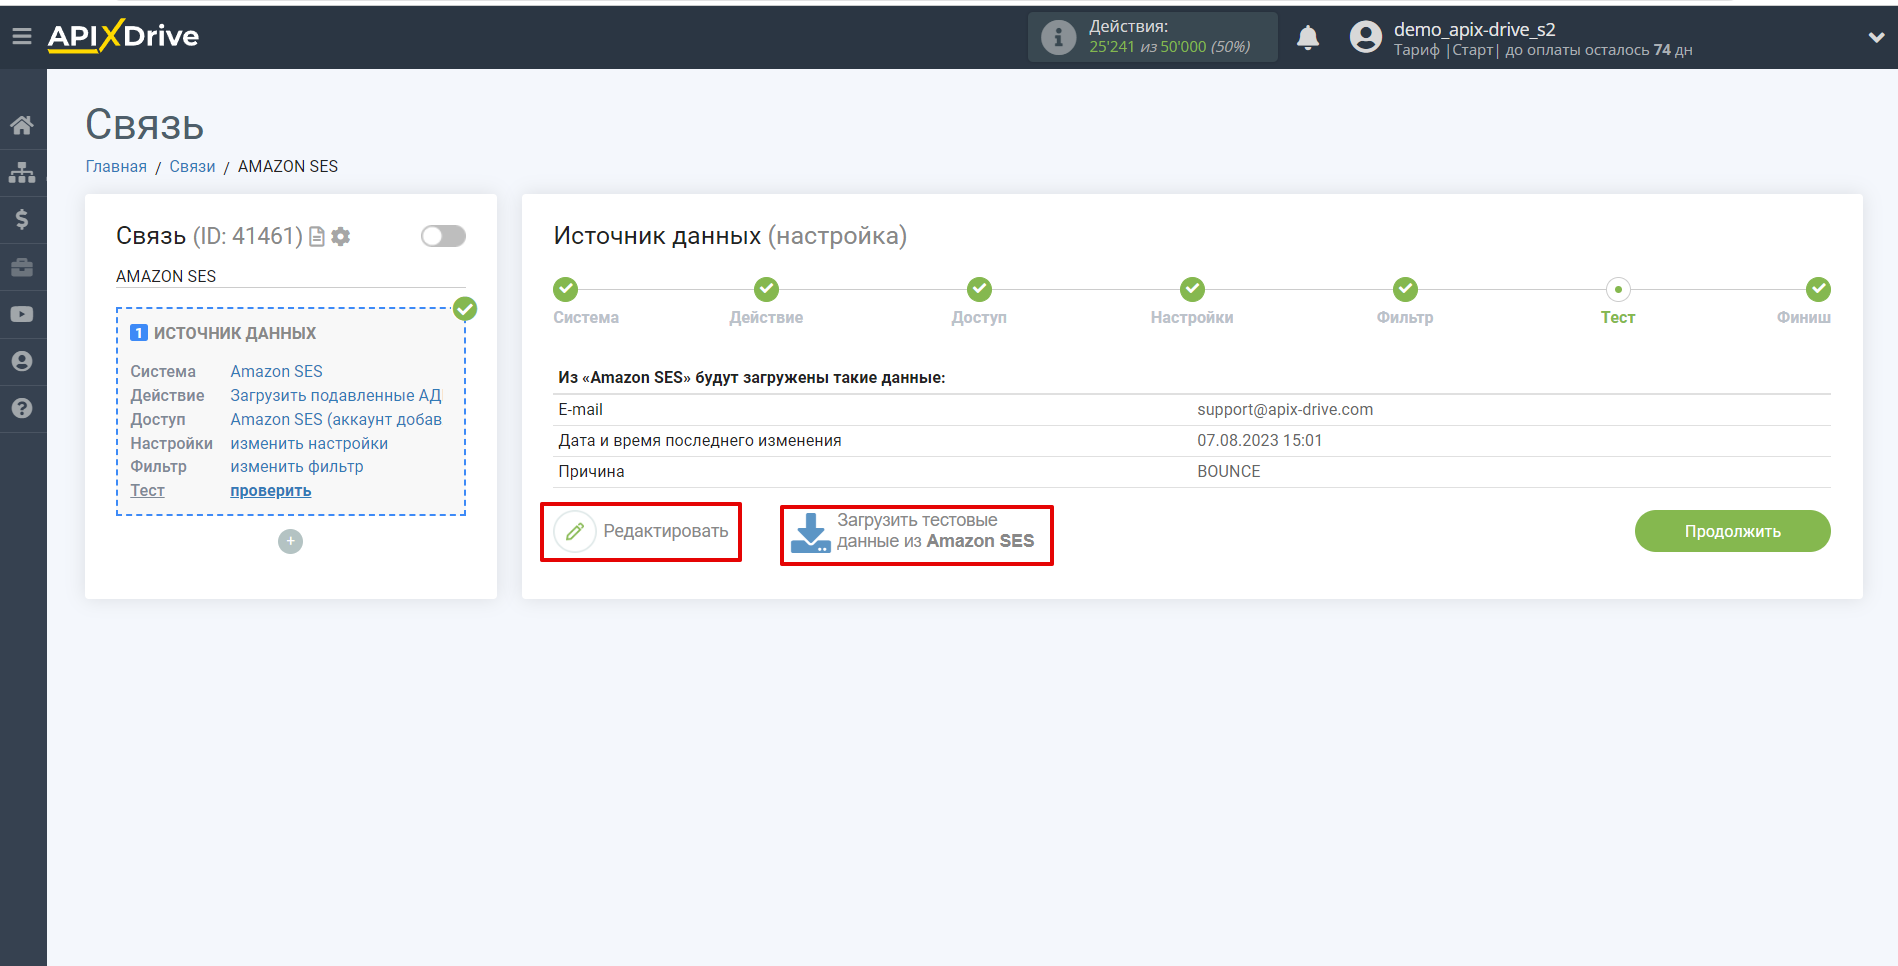Click the AMAZON SES connection name field
1898x966 pixels.
(291, 276)
